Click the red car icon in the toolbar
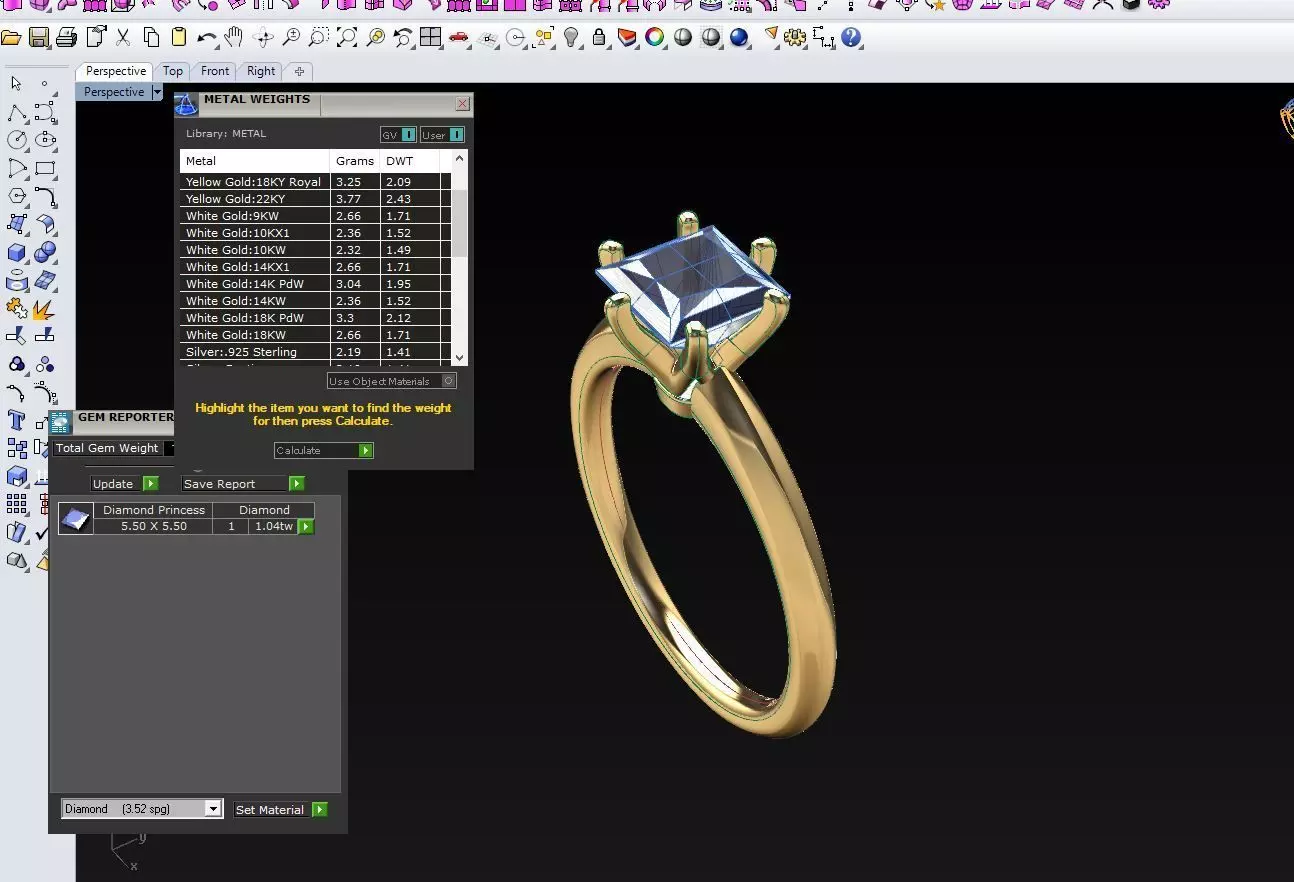 click(x=459, y=38)
